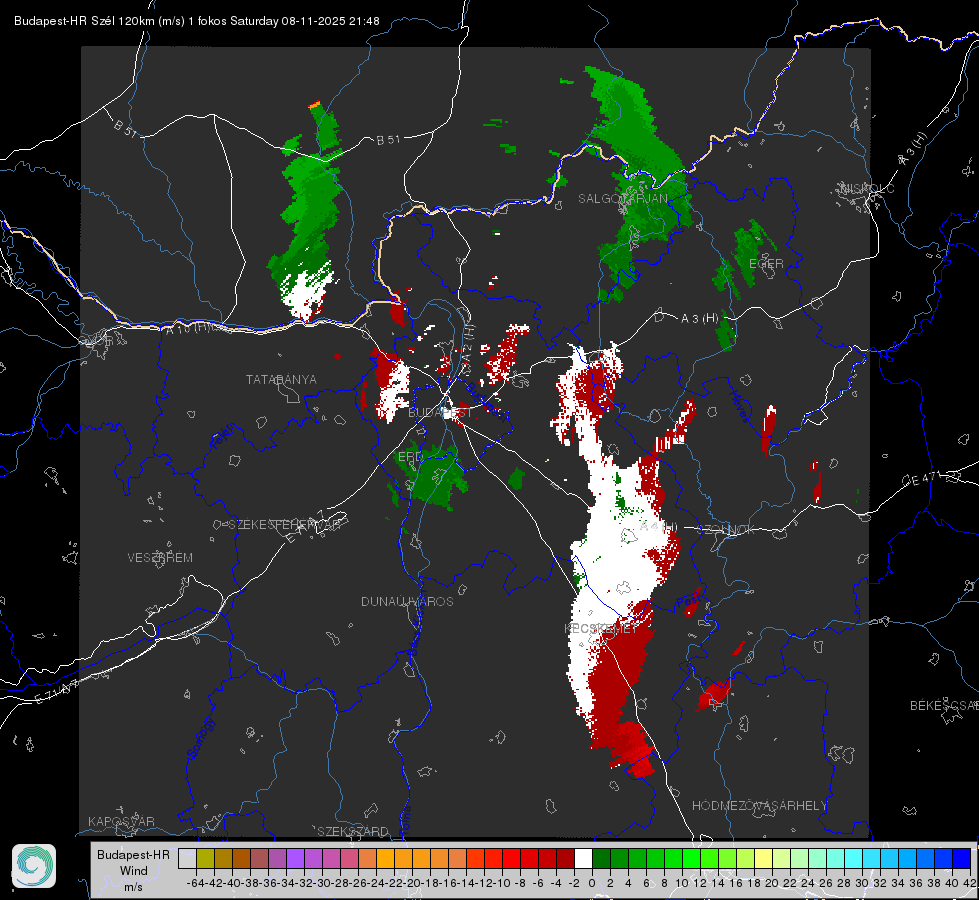
Task: Click the BÉKÉSCSABA label at the right edge
Action: (x=944, y=706)
